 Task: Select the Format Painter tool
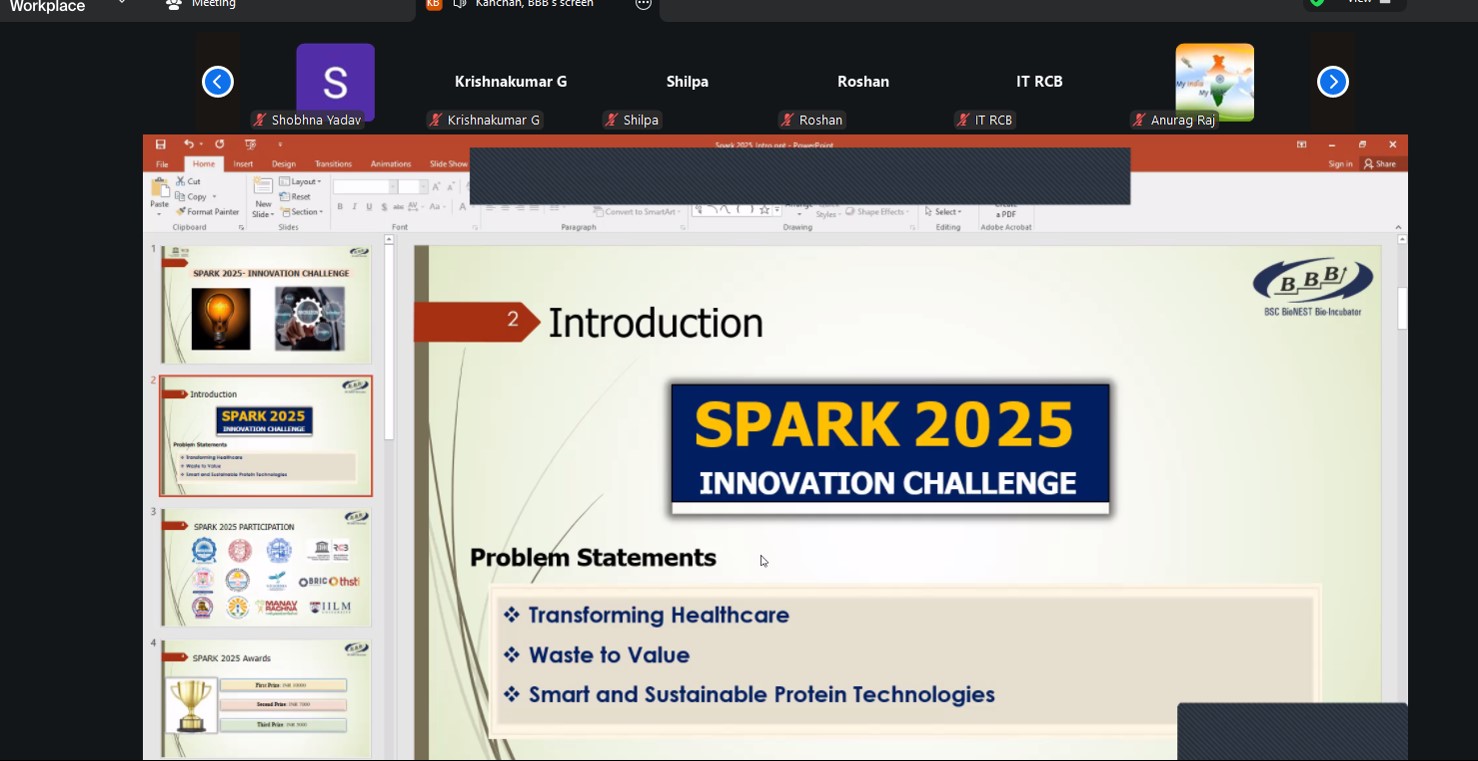208,212
